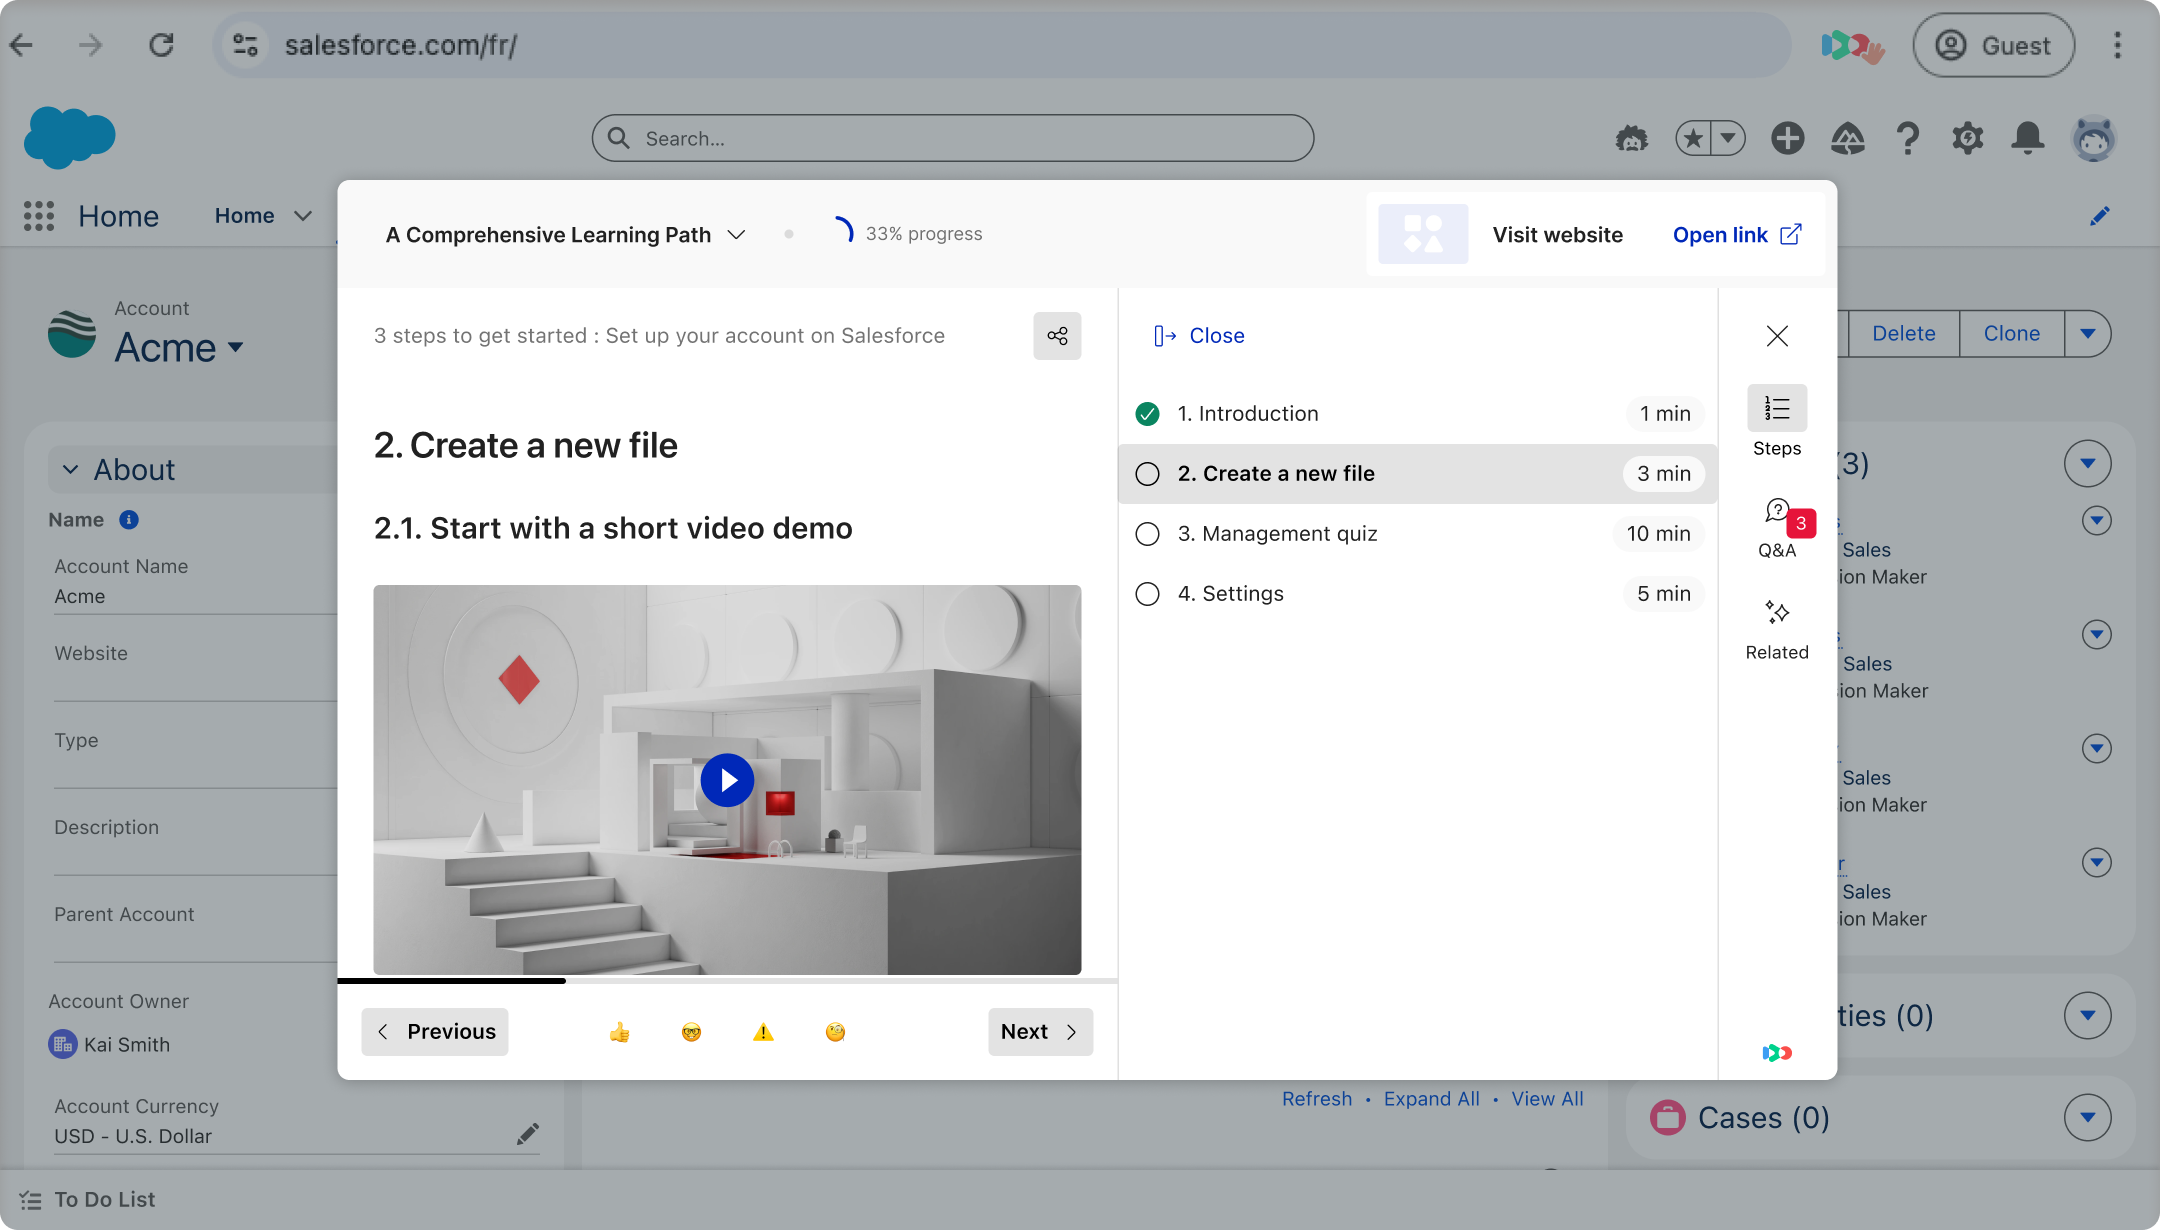This screenshot has width=2160, height=1230.
Task: Open the notifications bell
Action: pyautogui.click(x=2027, y=138)
